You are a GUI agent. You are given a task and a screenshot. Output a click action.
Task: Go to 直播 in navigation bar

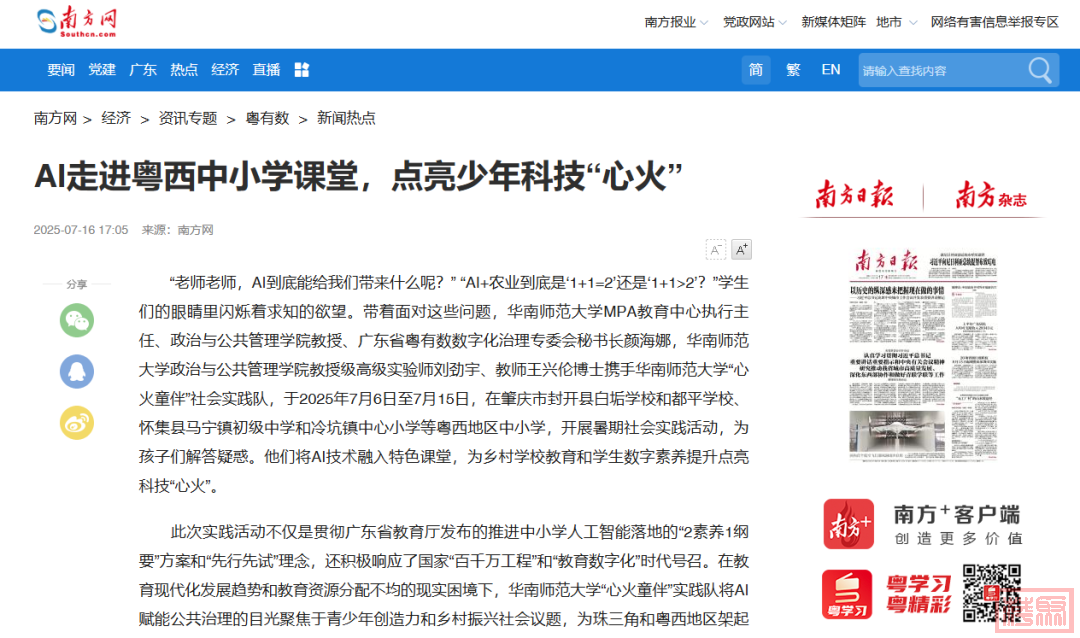tap(266, 70)
